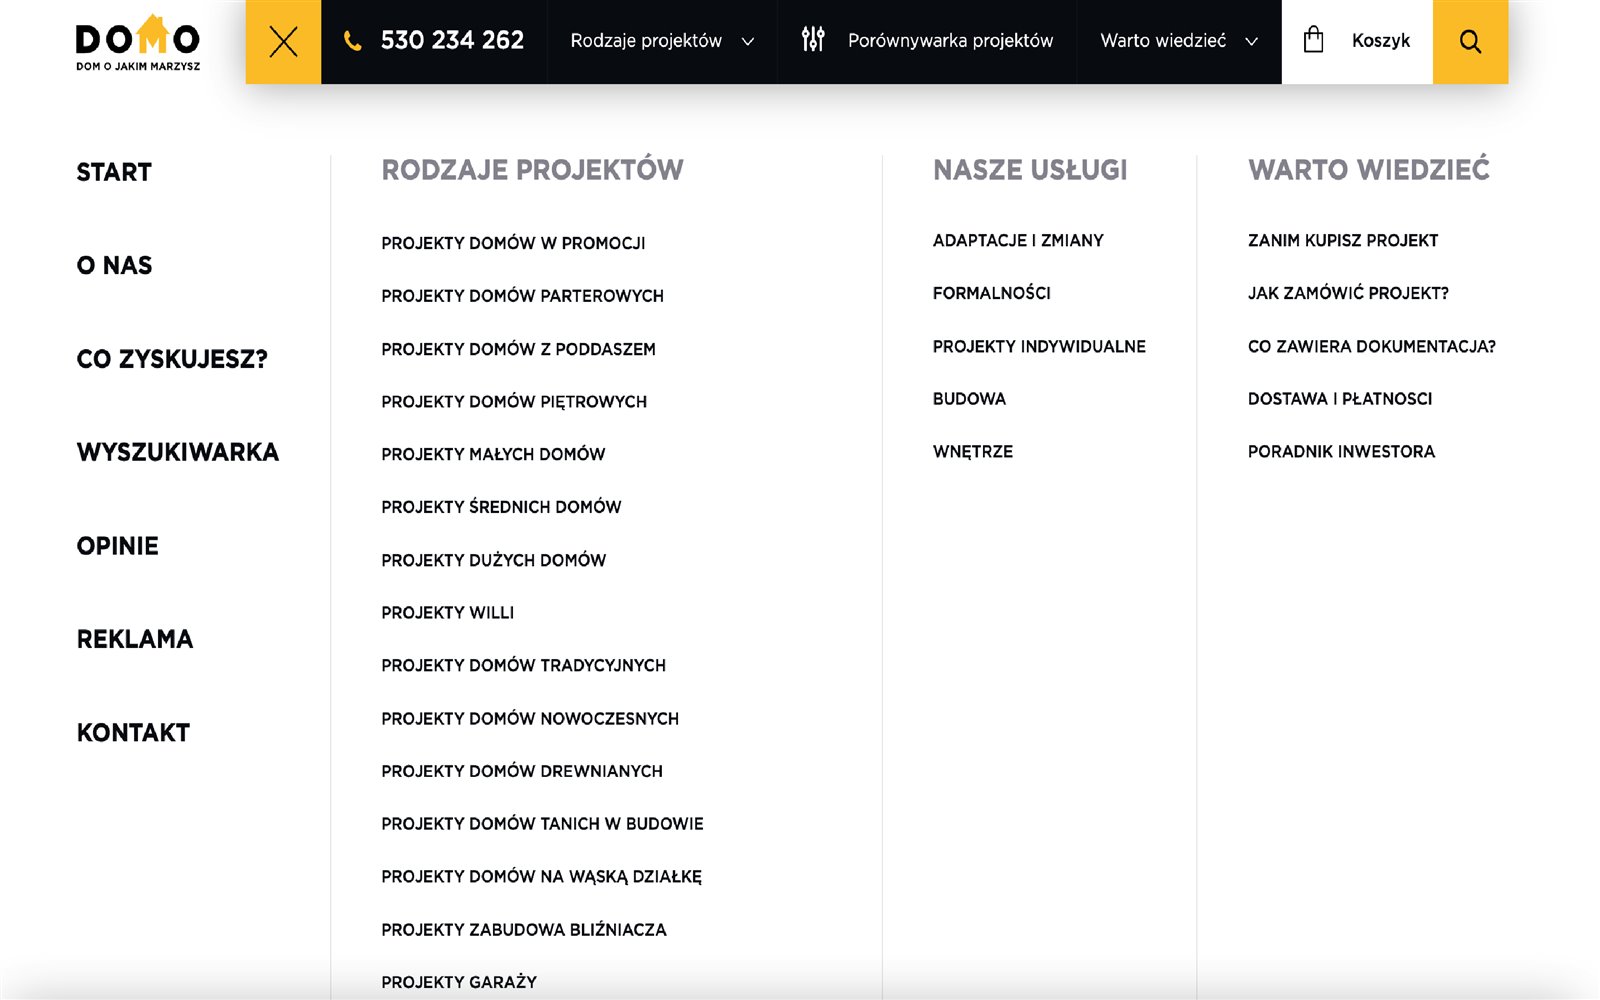Screen dimensions: 1600x1000
Task: Expand the Warto wiedzieć dropdown chevron
Action: (1251, 42)
